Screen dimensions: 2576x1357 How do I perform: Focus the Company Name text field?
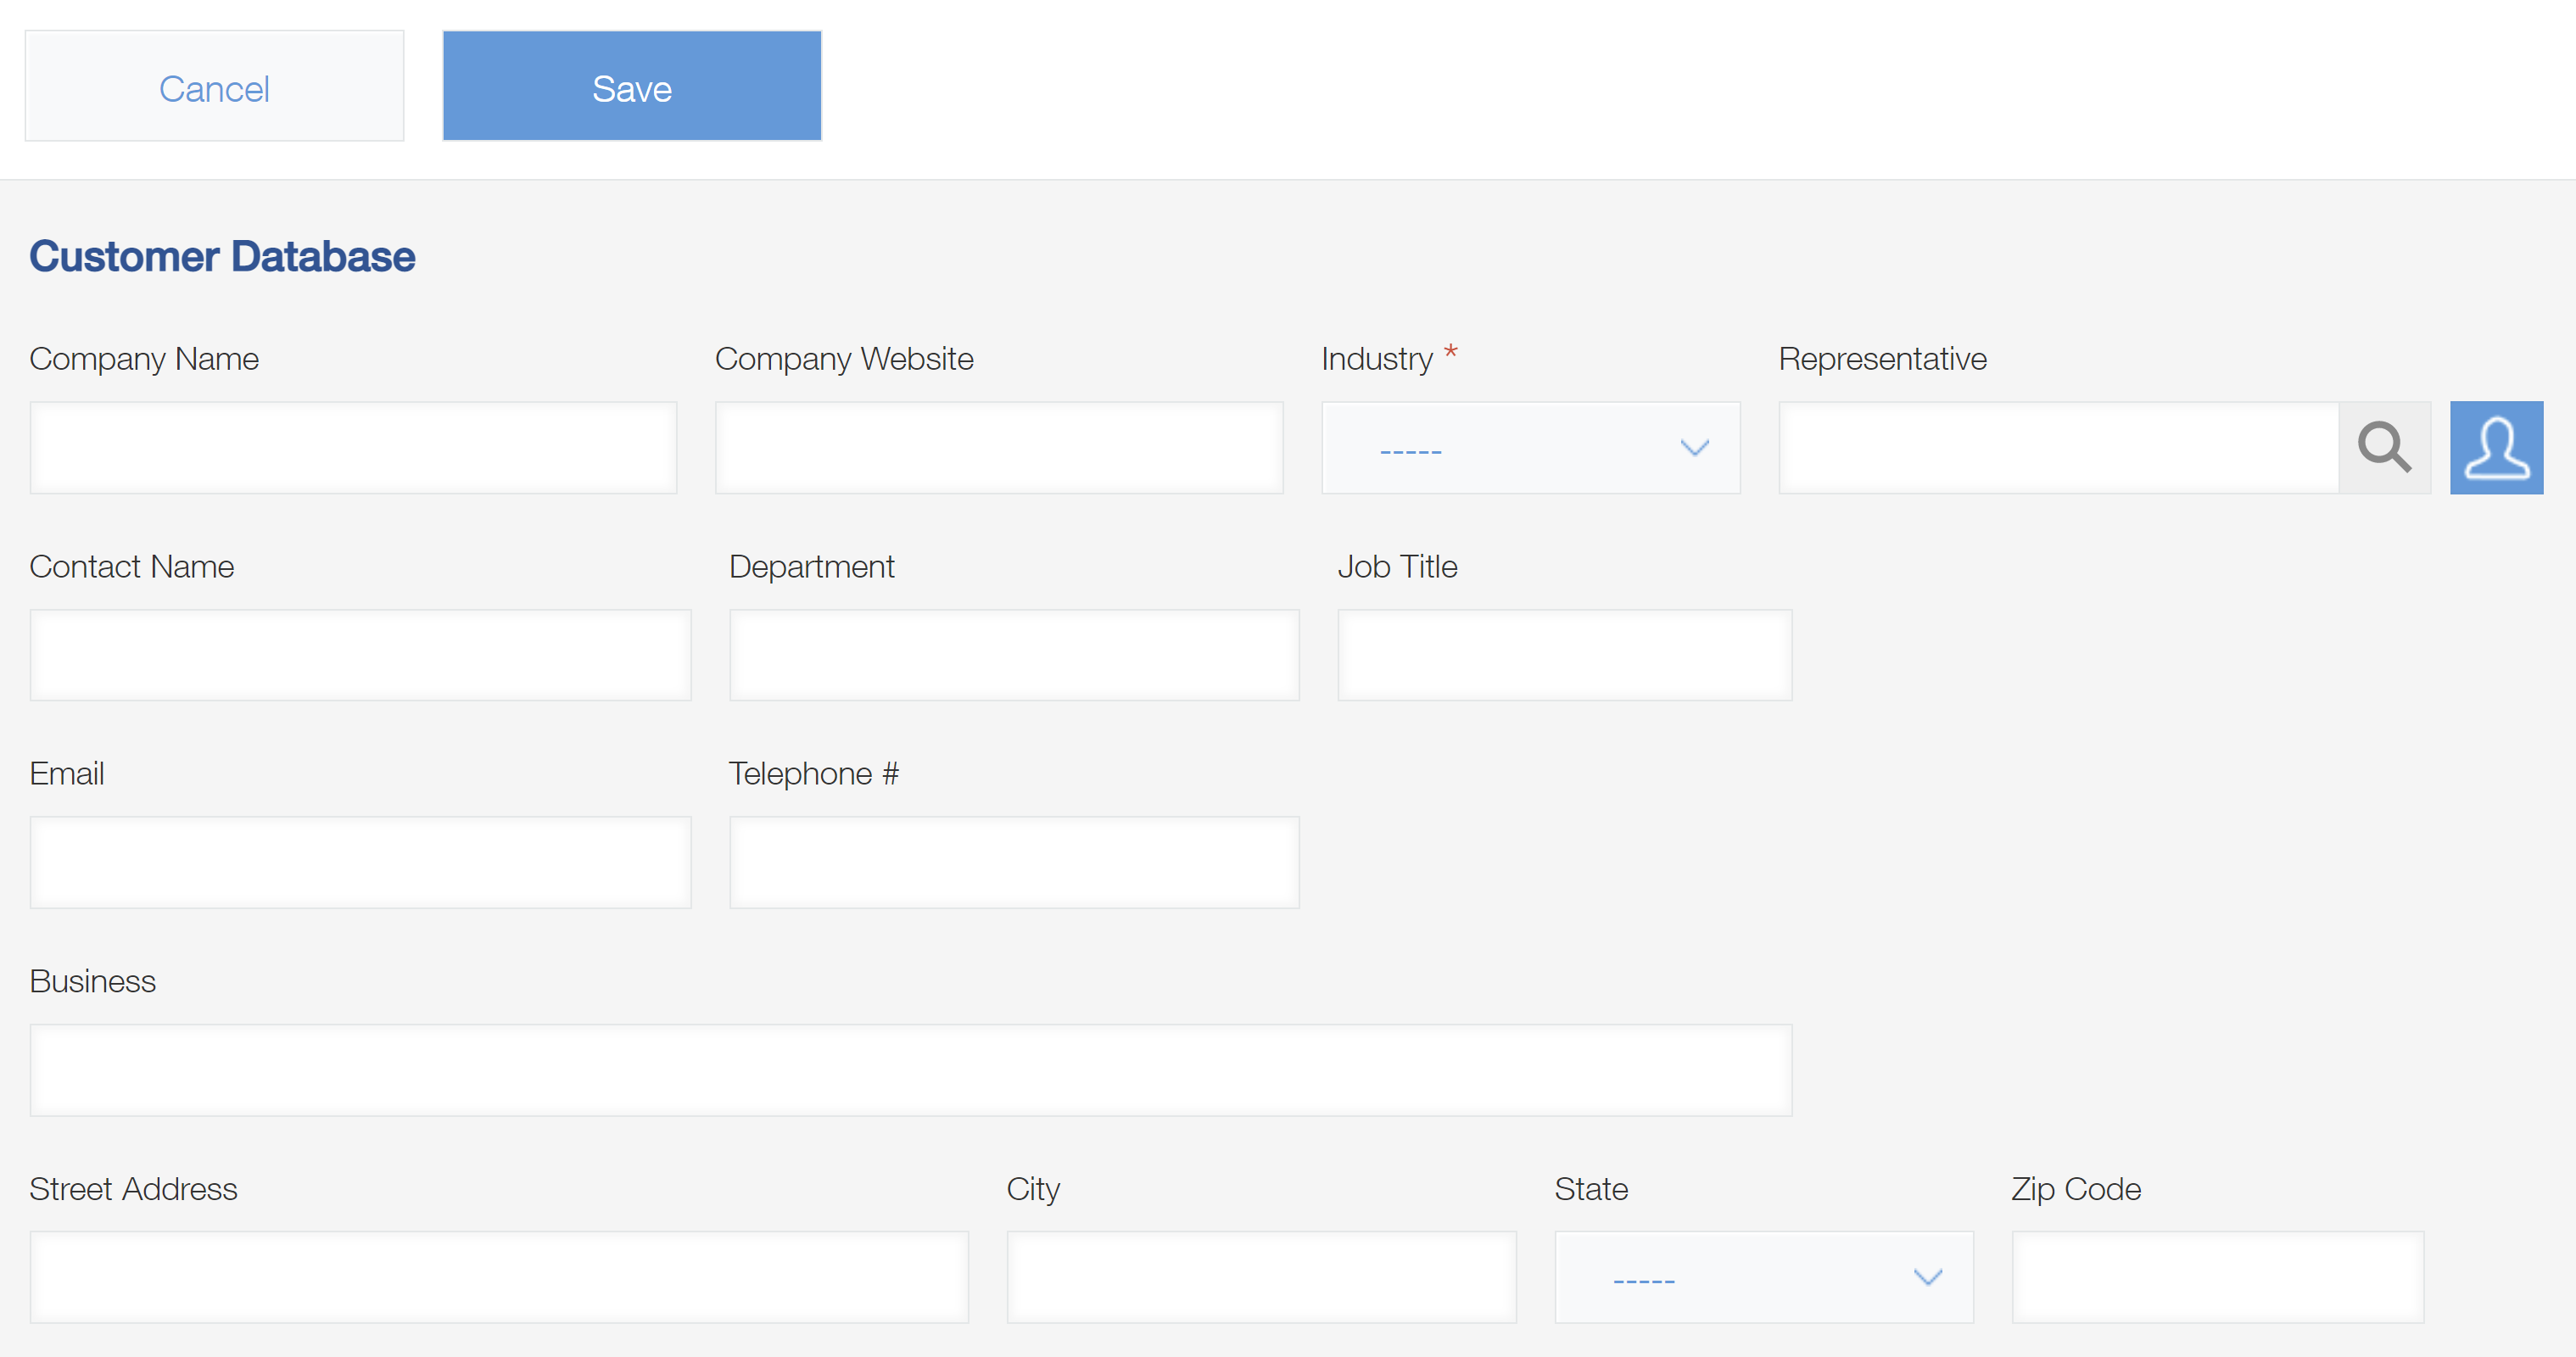tap(353, 447)
